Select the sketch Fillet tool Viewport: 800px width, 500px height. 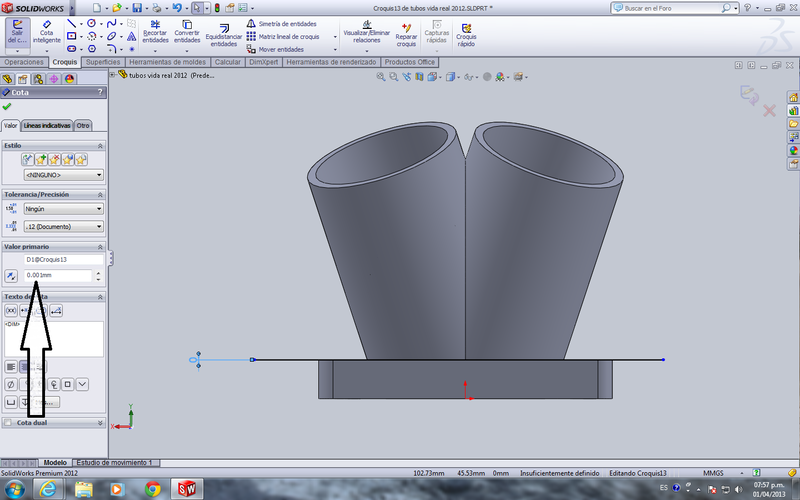pos(111,49)
